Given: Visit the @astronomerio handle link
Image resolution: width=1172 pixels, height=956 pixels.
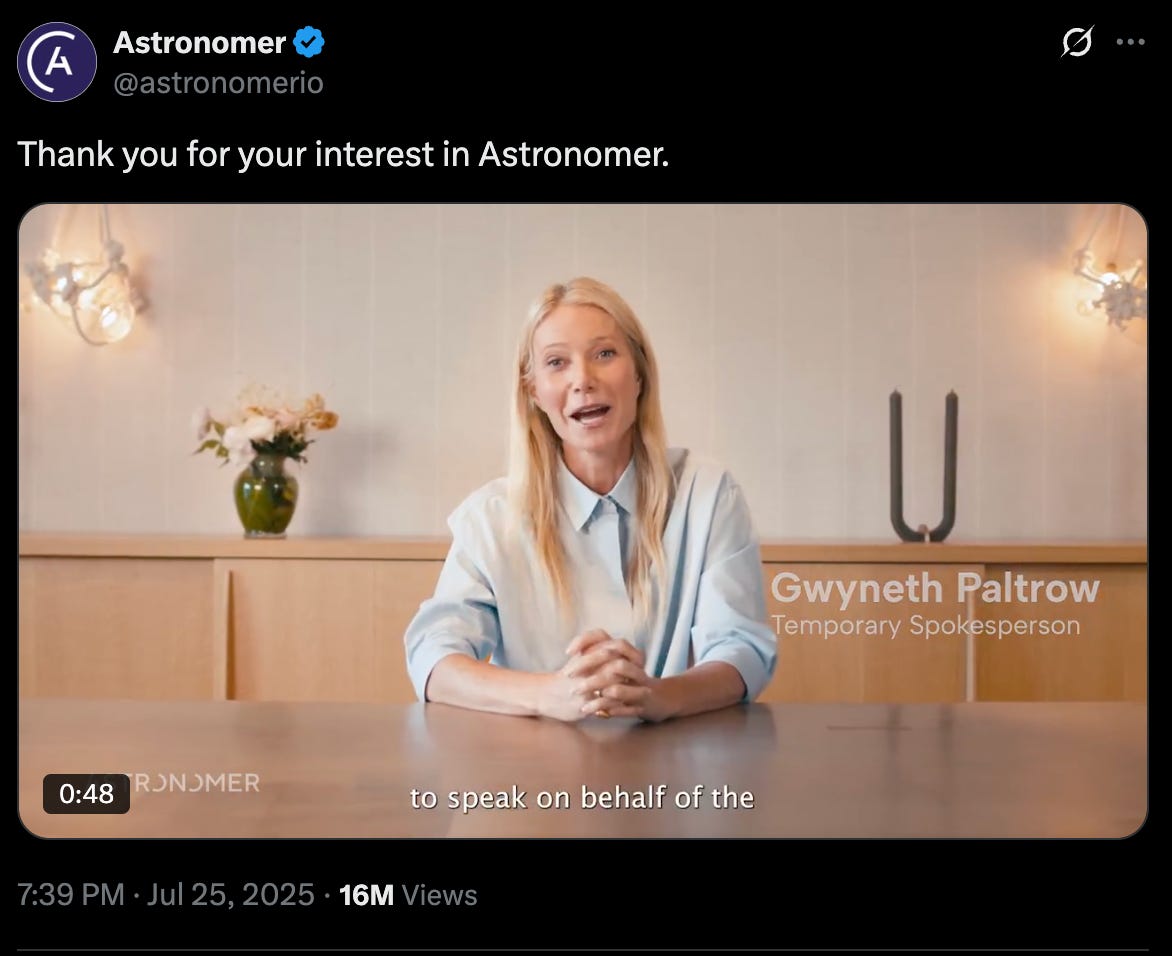Looking at the screenshot, I should [x=218, y=82].
